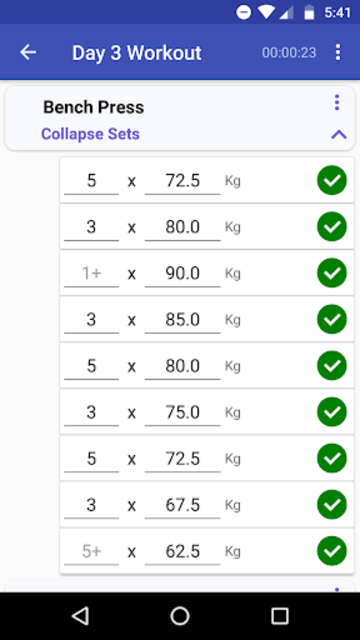Open Recent Apps square button

[x=280, y=616]
